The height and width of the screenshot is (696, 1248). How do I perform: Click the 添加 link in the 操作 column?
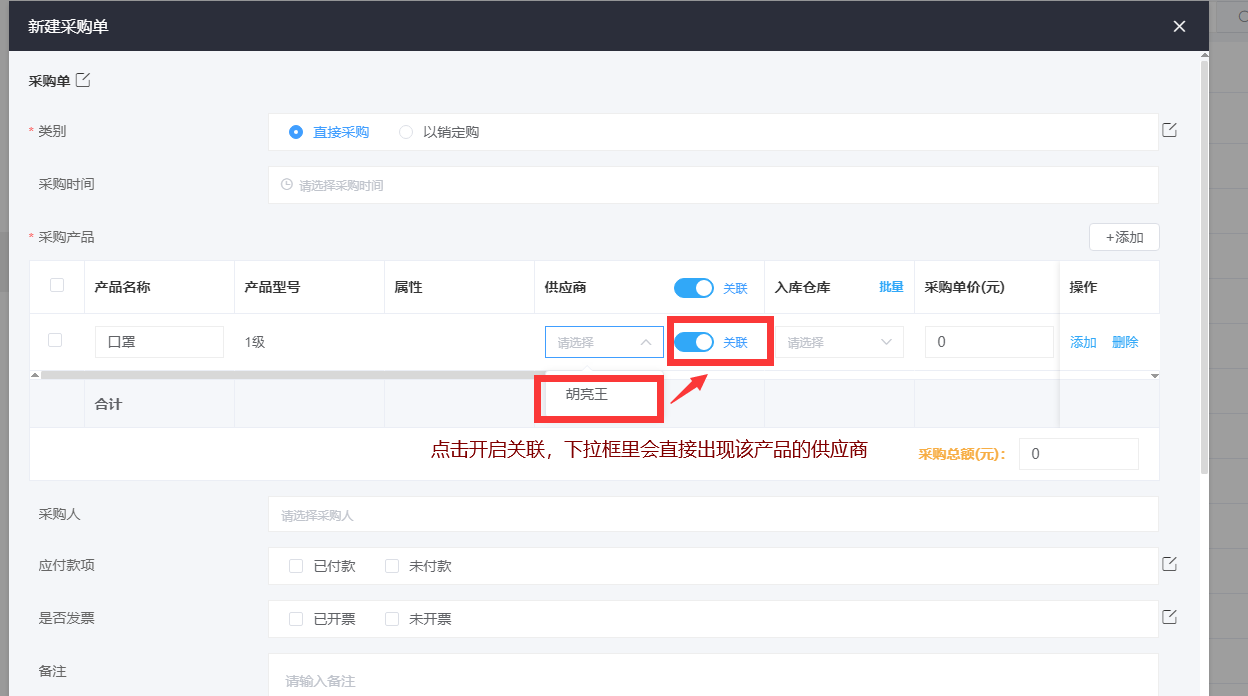(1083, 342)
